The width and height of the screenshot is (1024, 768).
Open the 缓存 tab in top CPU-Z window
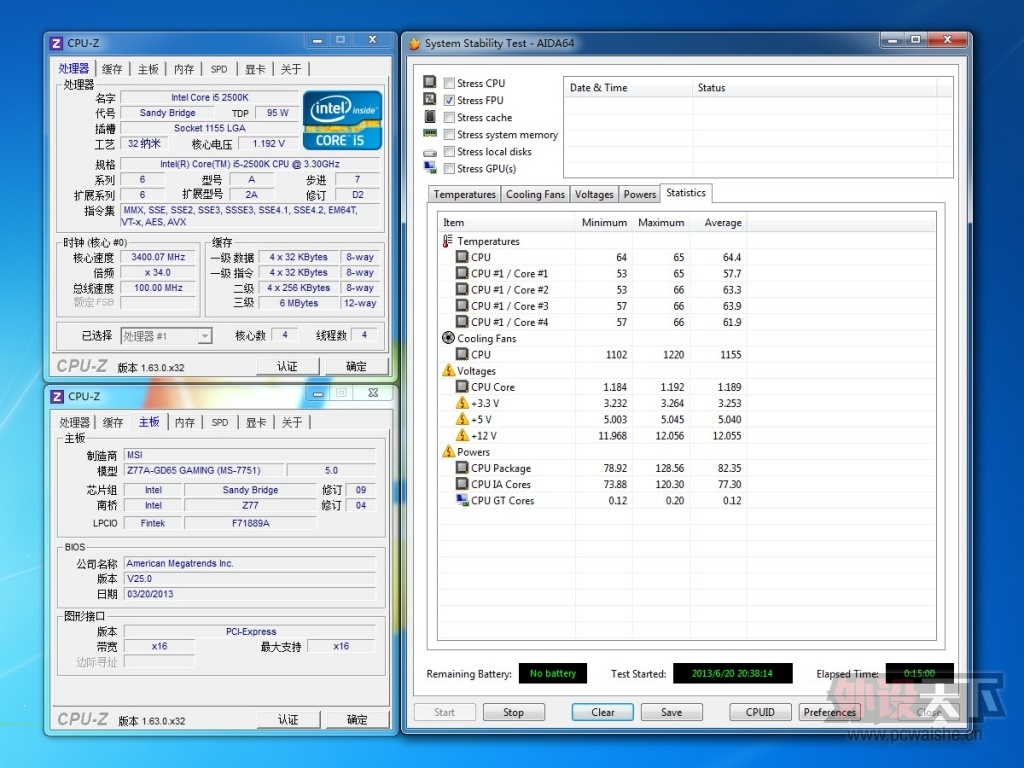(x=112, y=69)
